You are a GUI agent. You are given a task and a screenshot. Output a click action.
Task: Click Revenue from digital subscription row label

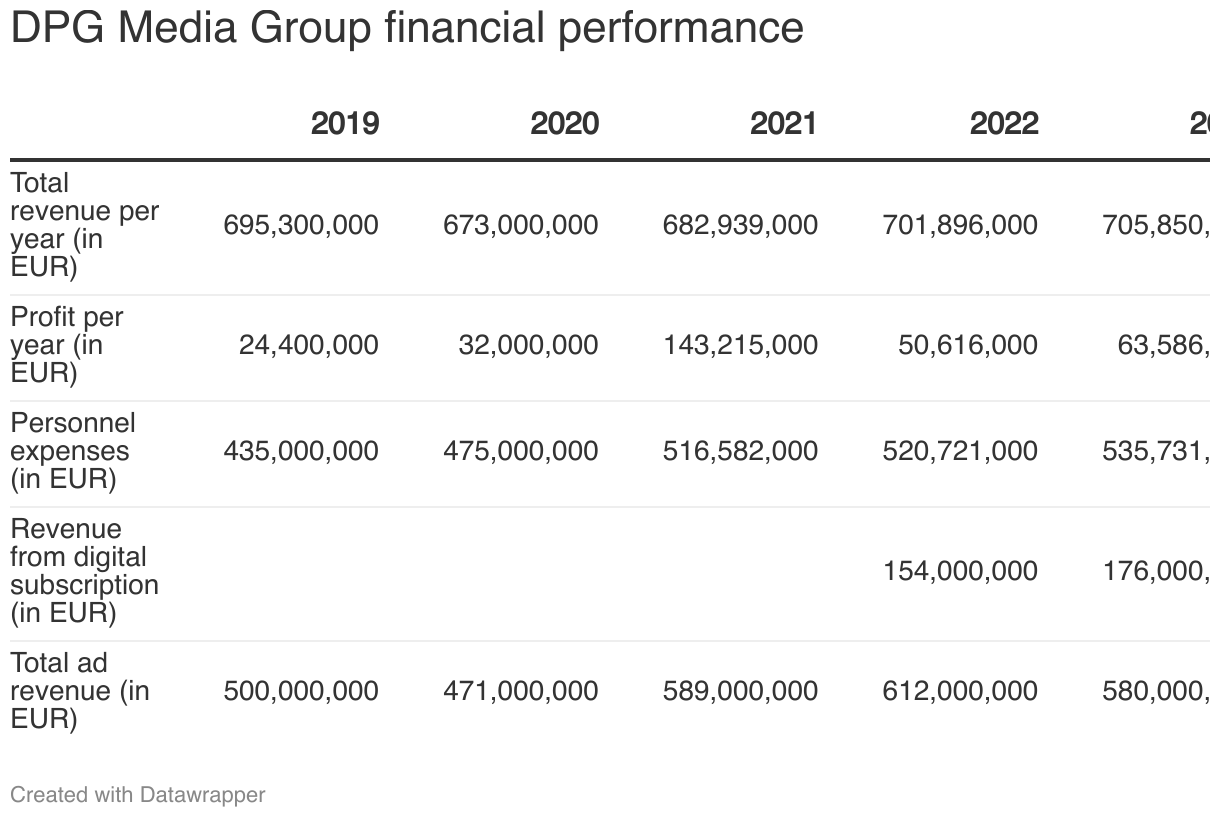pyautogui.click(x=84, y=571)
